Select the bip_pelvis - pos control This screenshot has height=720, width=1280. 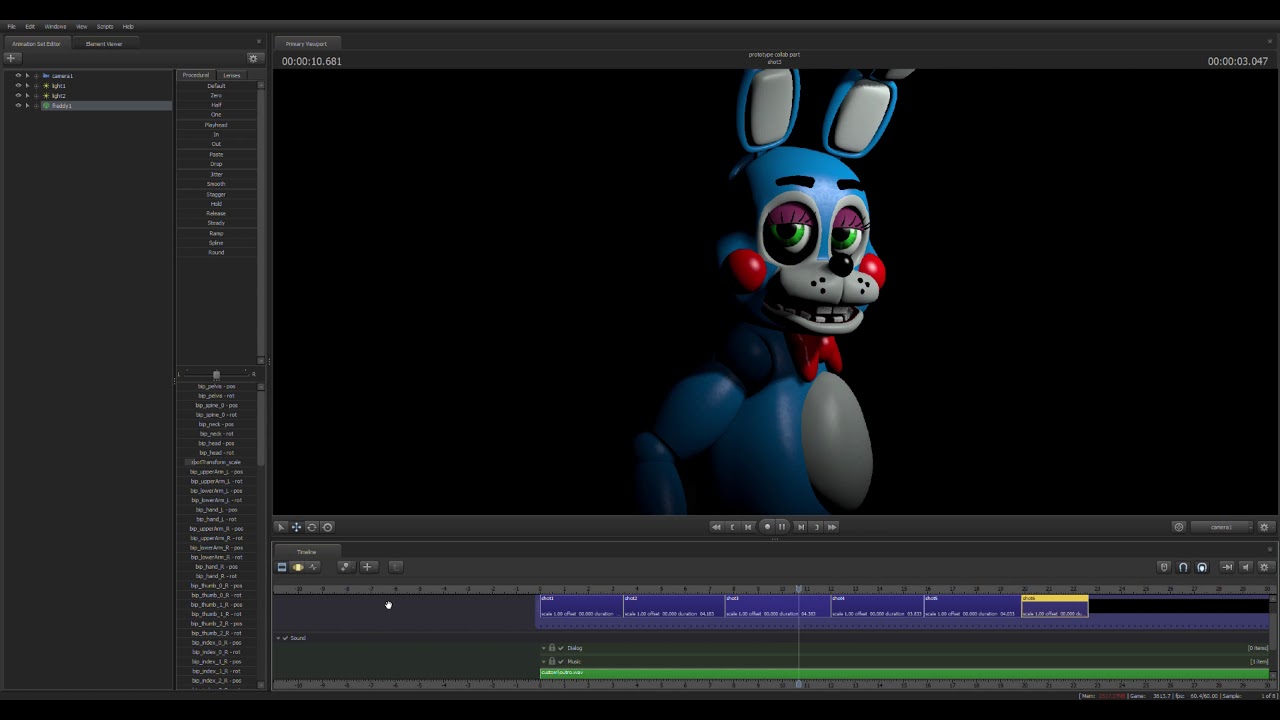[x=216, y=386]
